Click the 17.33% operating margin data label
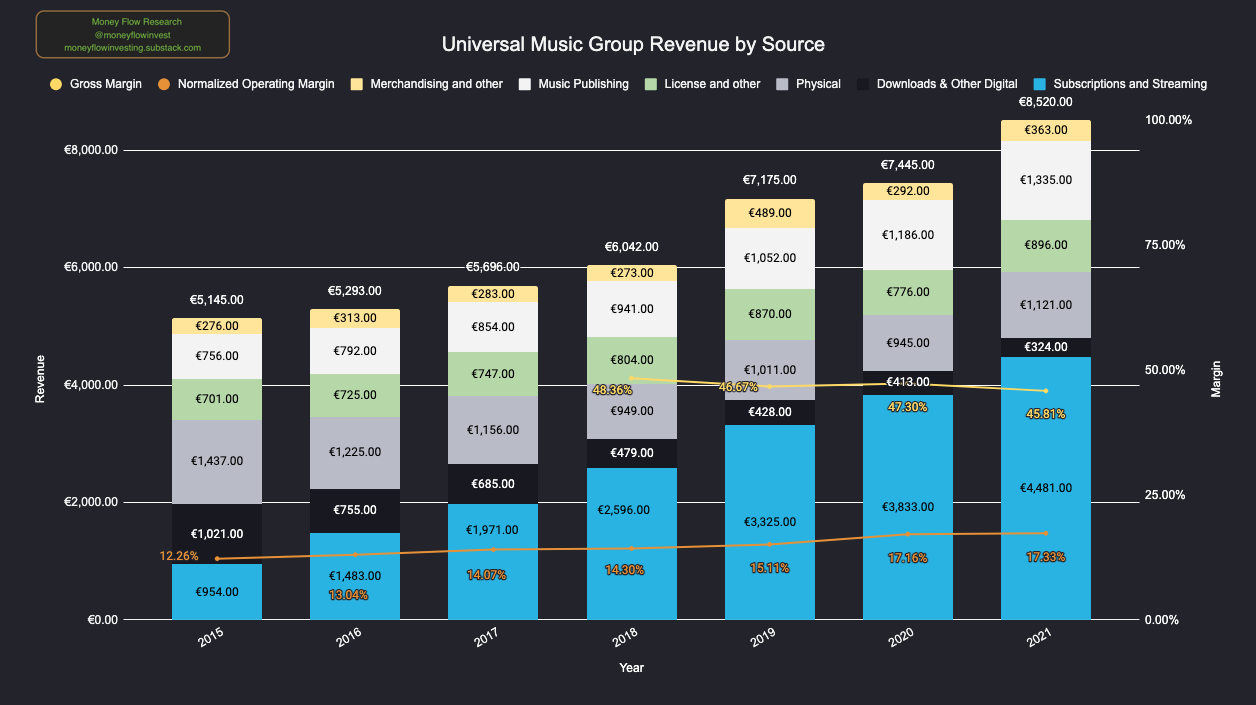 1045,557
